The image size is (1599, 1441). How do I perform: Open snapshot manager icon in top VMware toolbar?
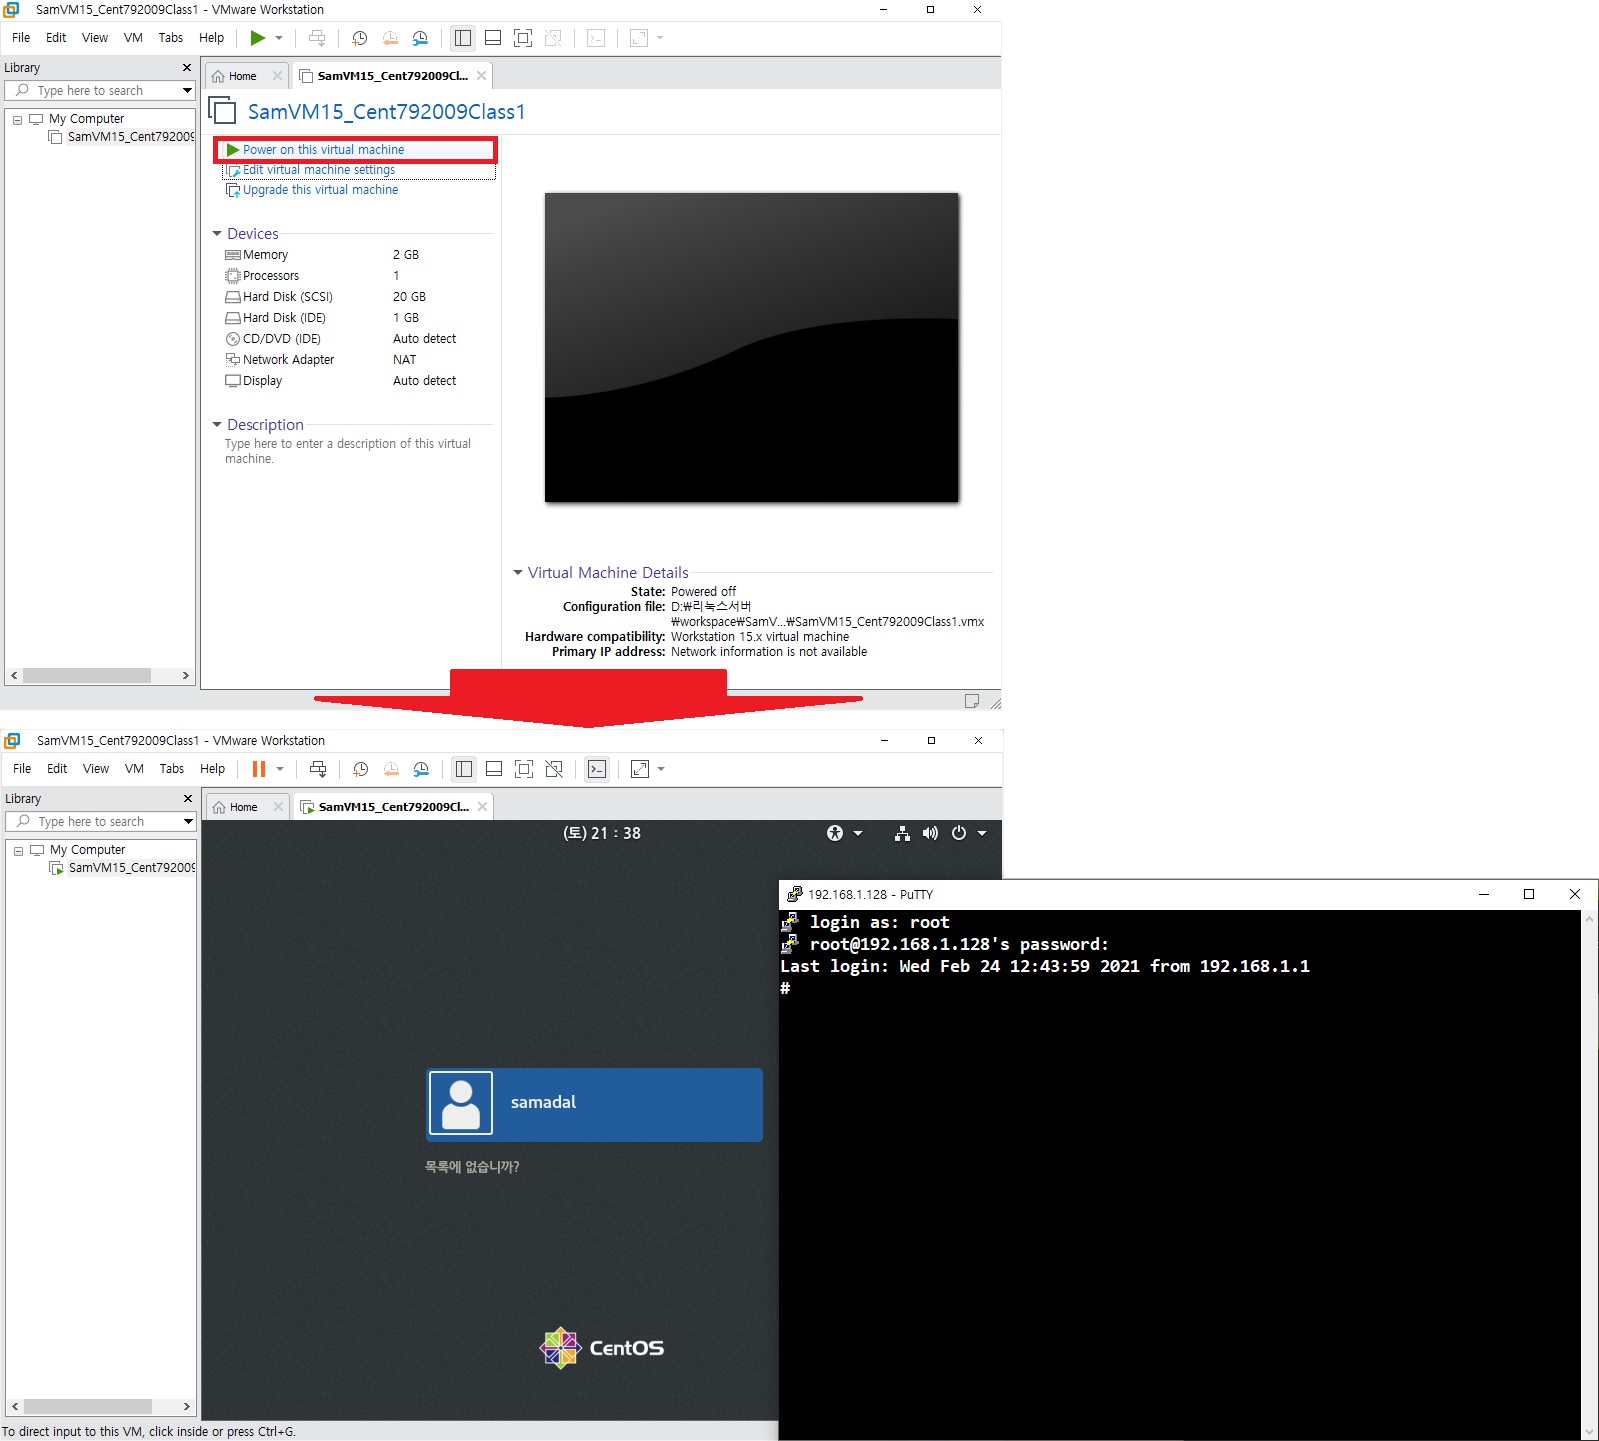420,38
